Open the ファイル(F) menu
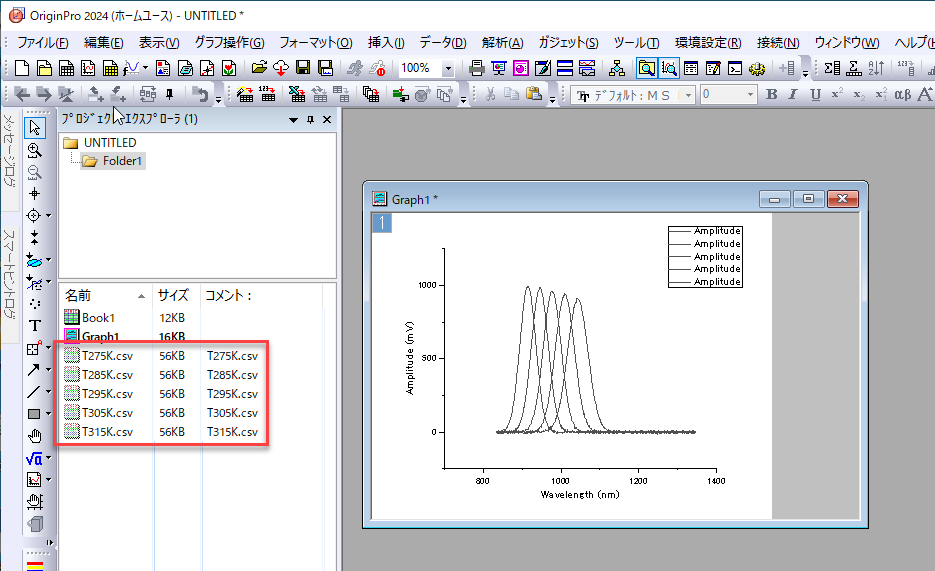Screen dimensions: 935x571 (42, 43)
